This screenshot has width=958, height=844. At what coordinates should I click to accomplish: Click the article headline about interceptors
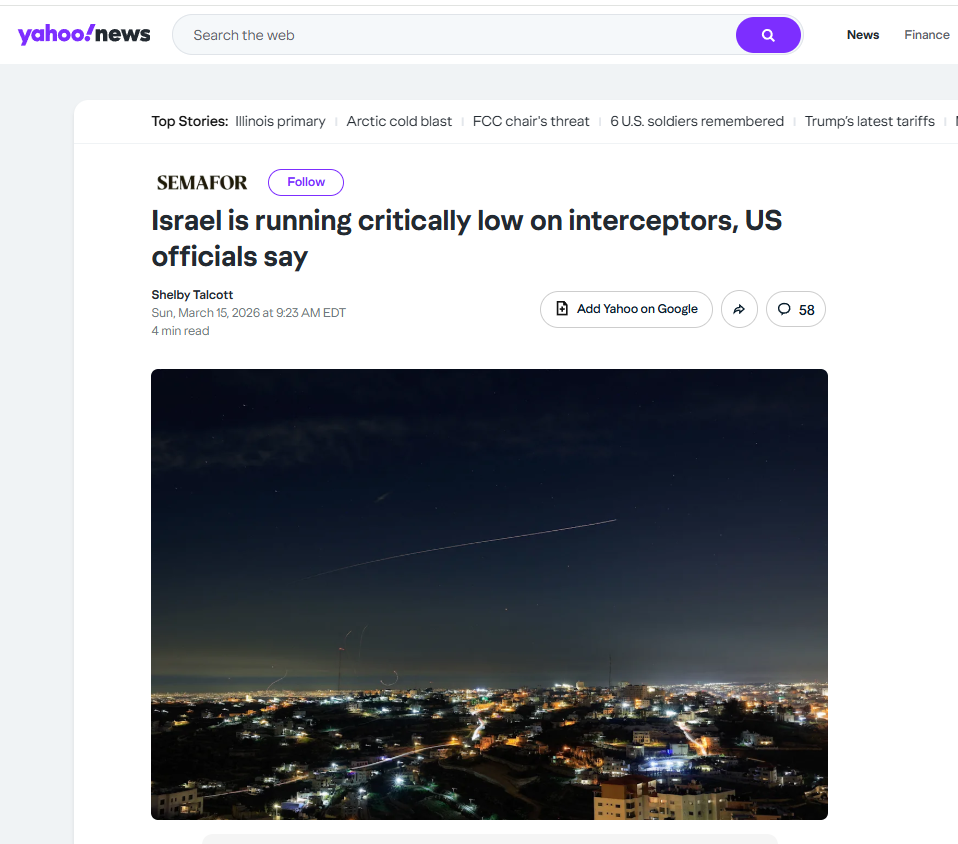click(466, 238)
